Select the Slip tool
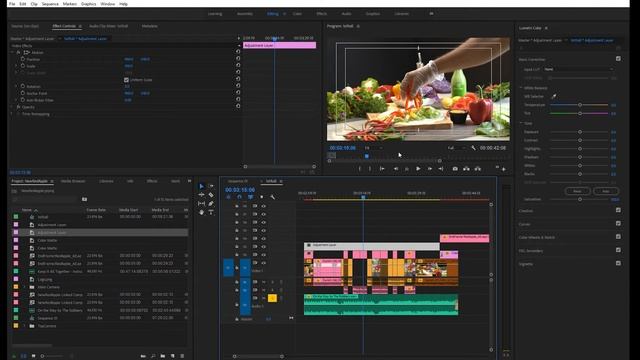Screen dimensions: 640x360 (x=202, y=203)
